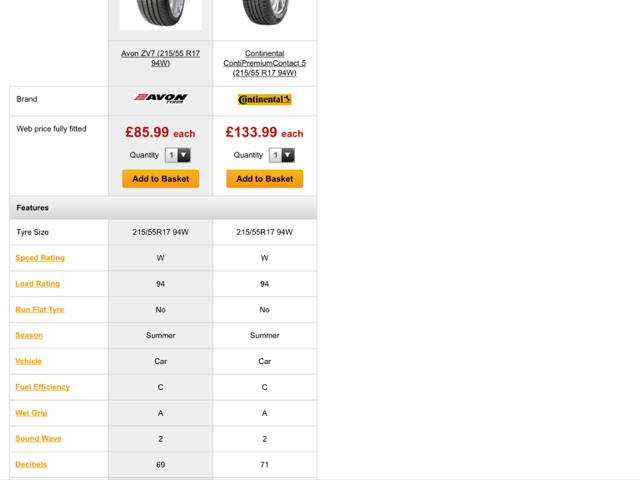The width and height of the screenshot is (640, 480).
Task: Open the Run Flat Tyre explanation
Action: (x=40, y=309)
